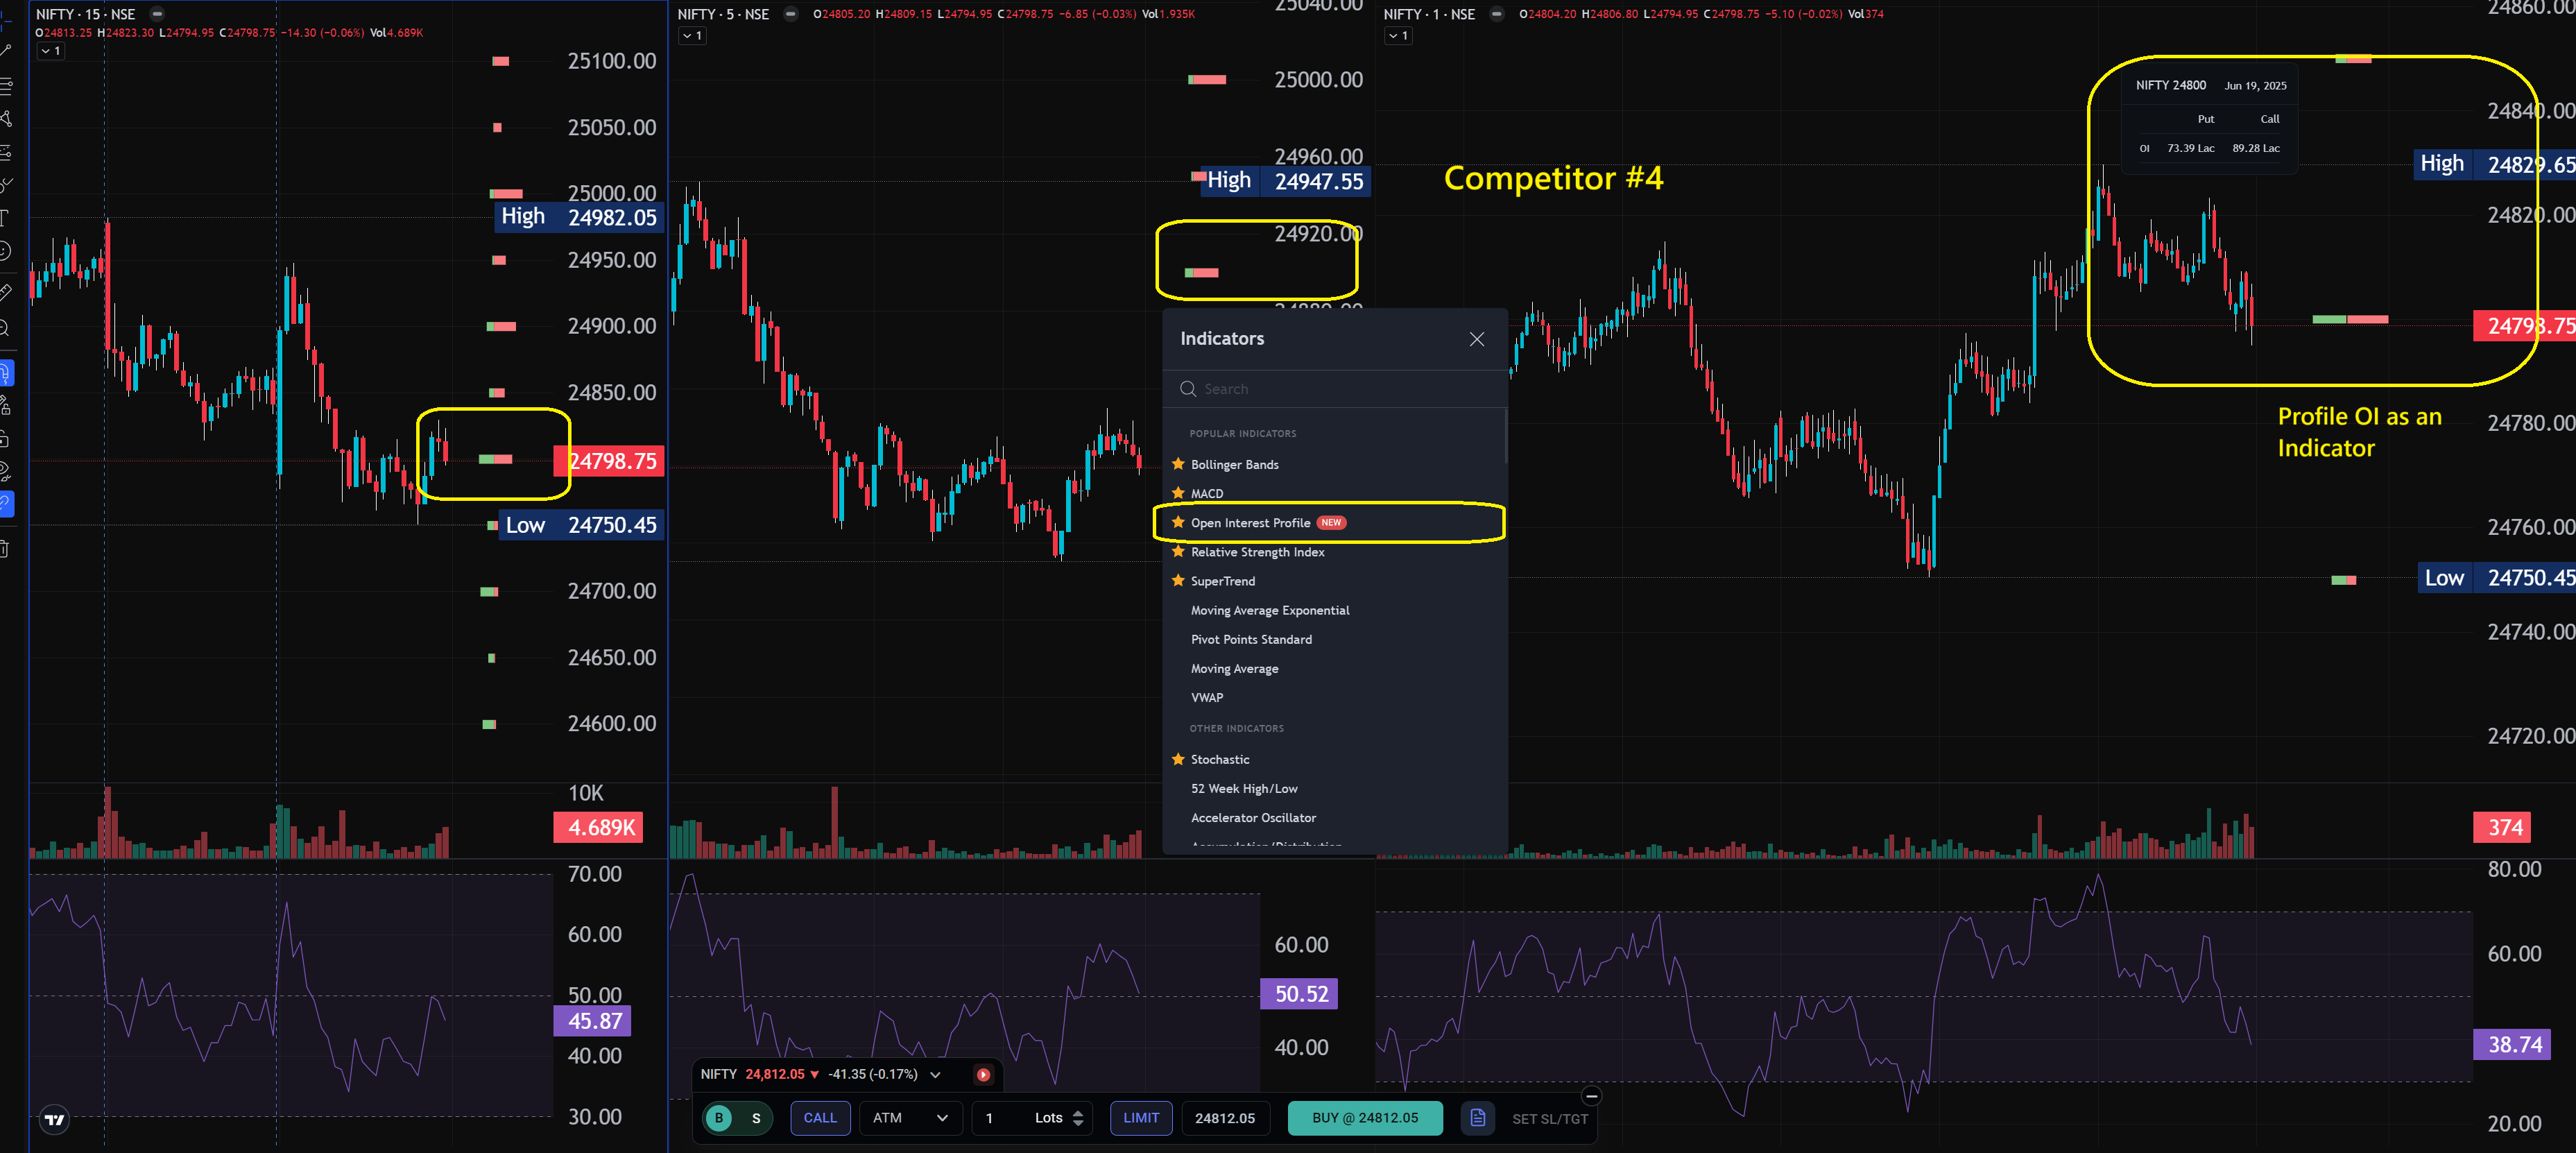
Task: Toggle star for Relative Strength Index
Action: [x=1178, y=551]
